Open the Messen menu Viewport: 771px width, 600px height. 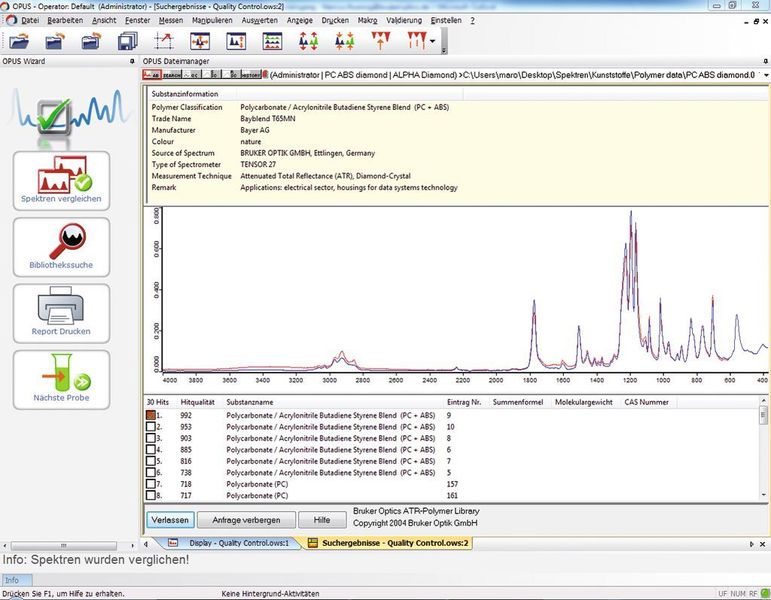[x=171, y=20]
